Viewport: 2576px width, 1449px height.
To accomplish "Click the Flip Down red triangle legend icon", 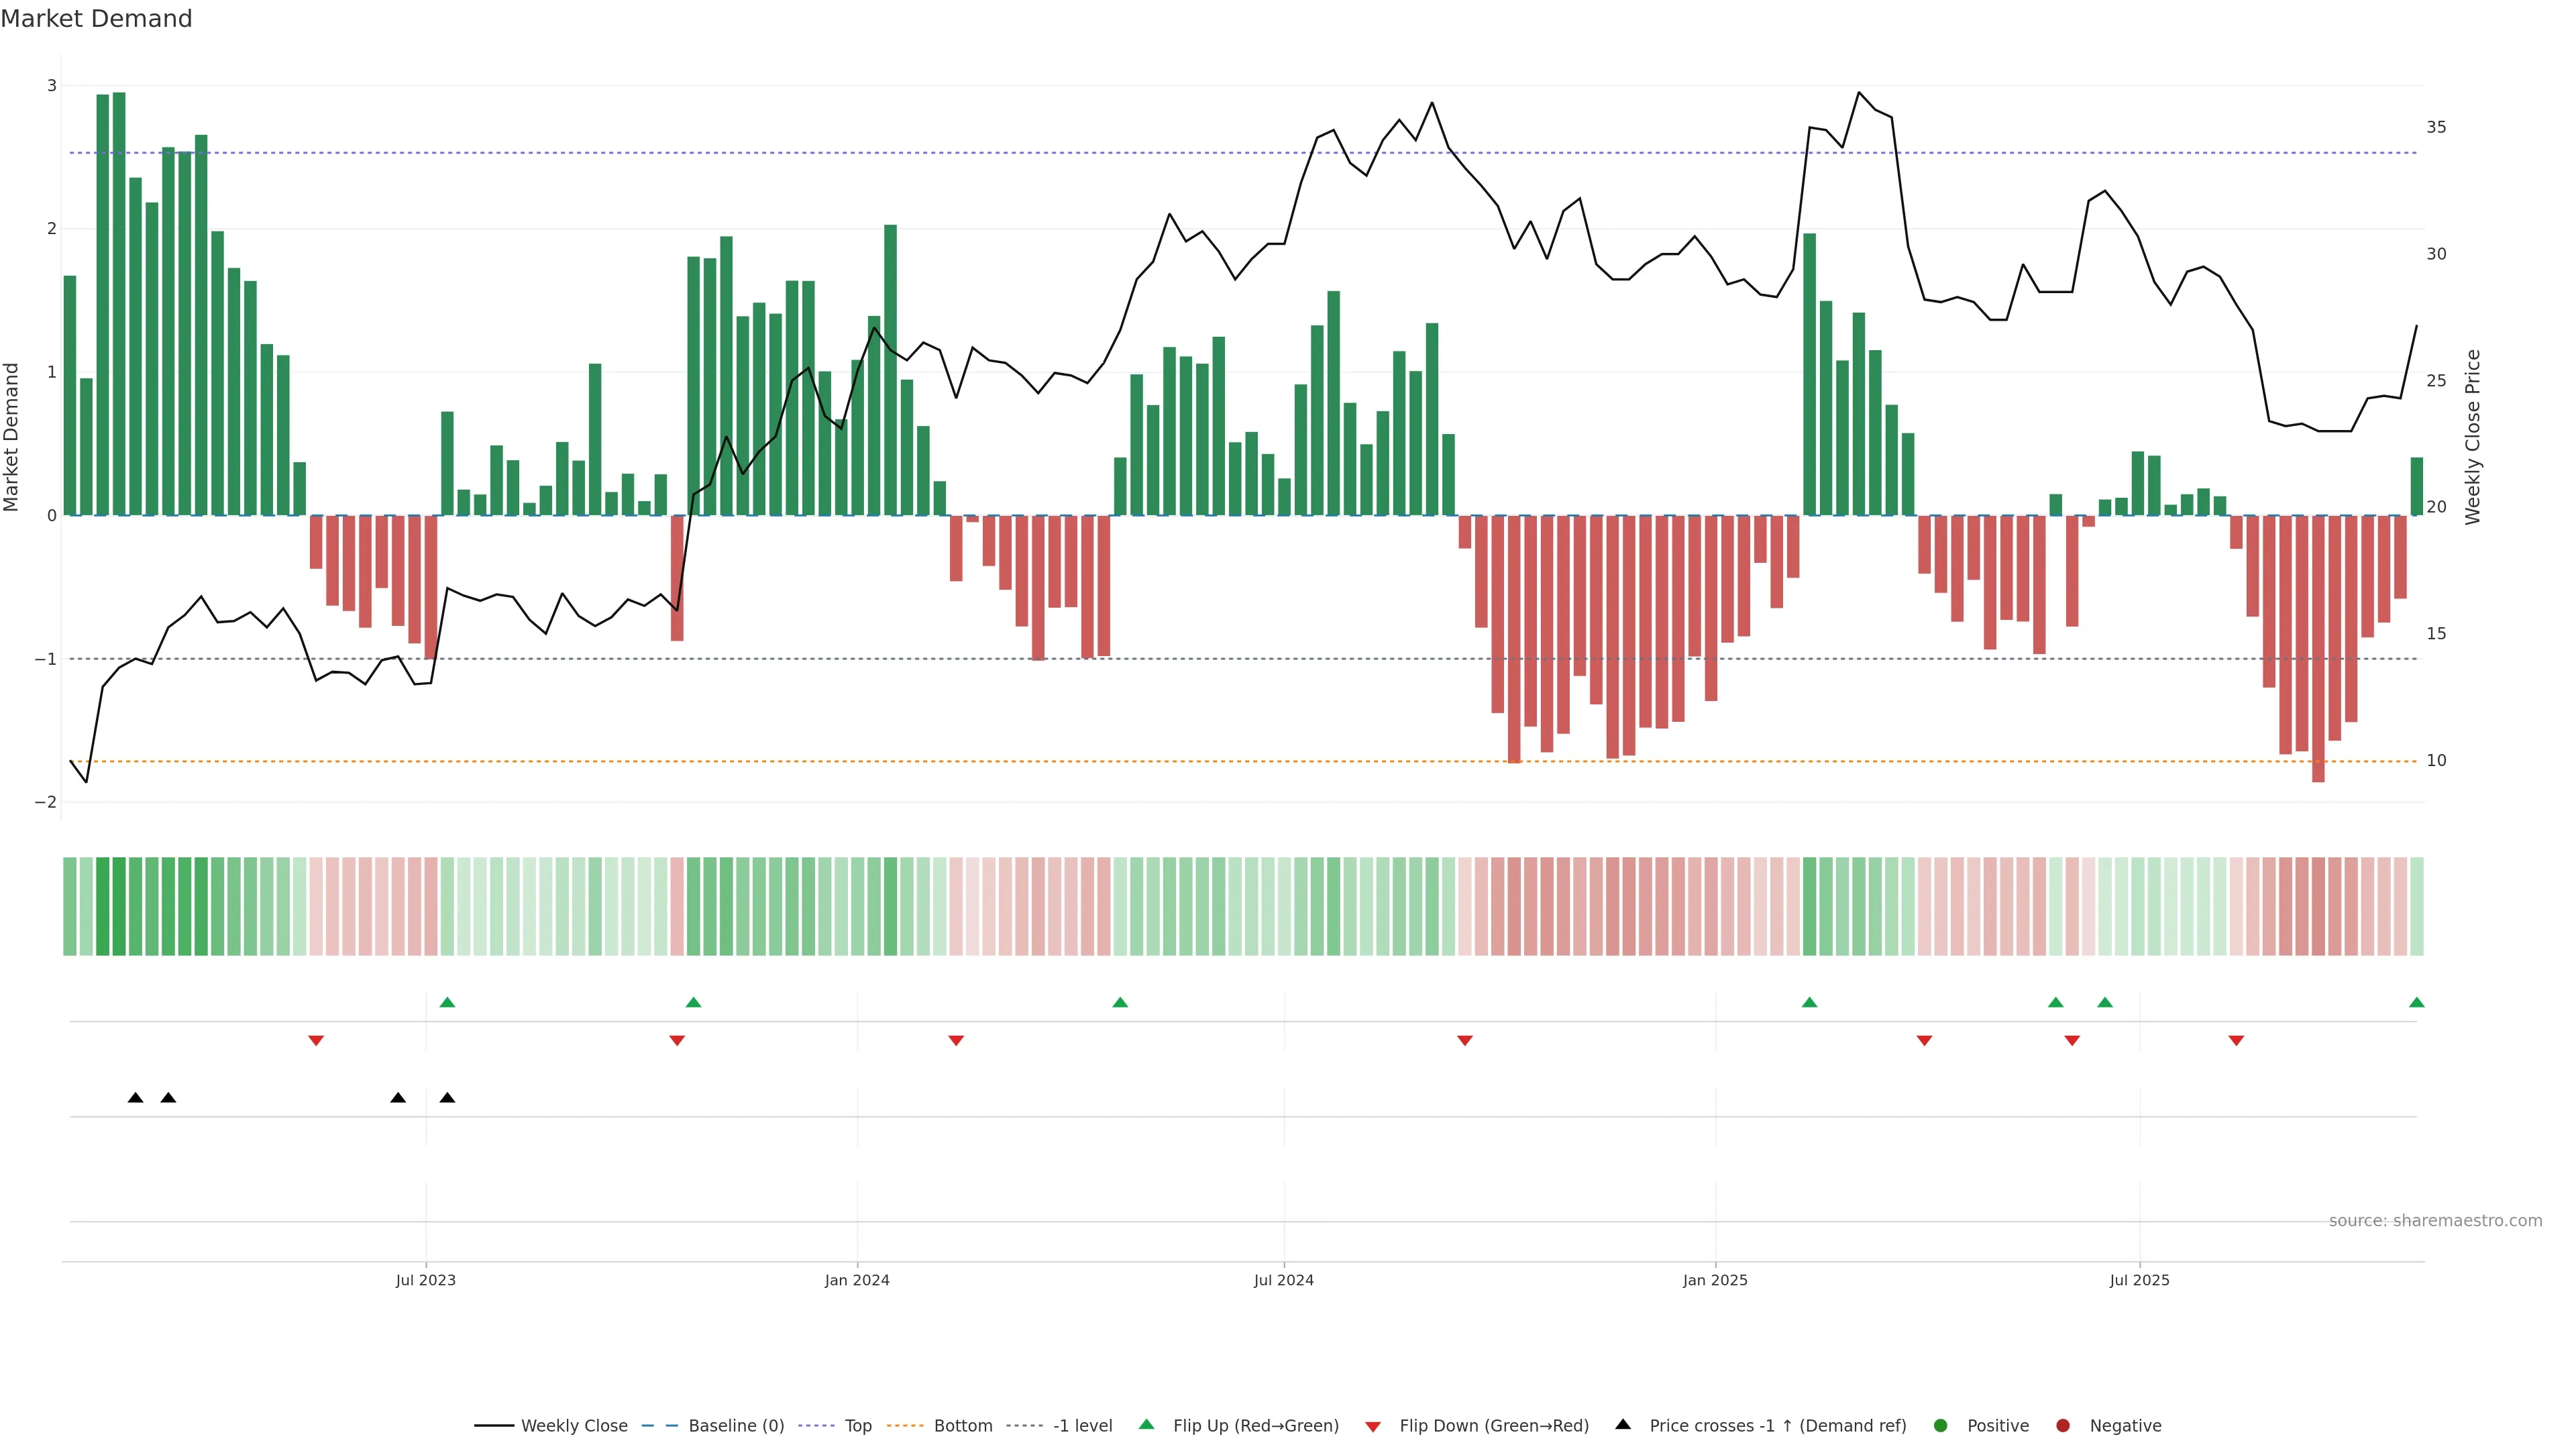I will point(1373,1426).
